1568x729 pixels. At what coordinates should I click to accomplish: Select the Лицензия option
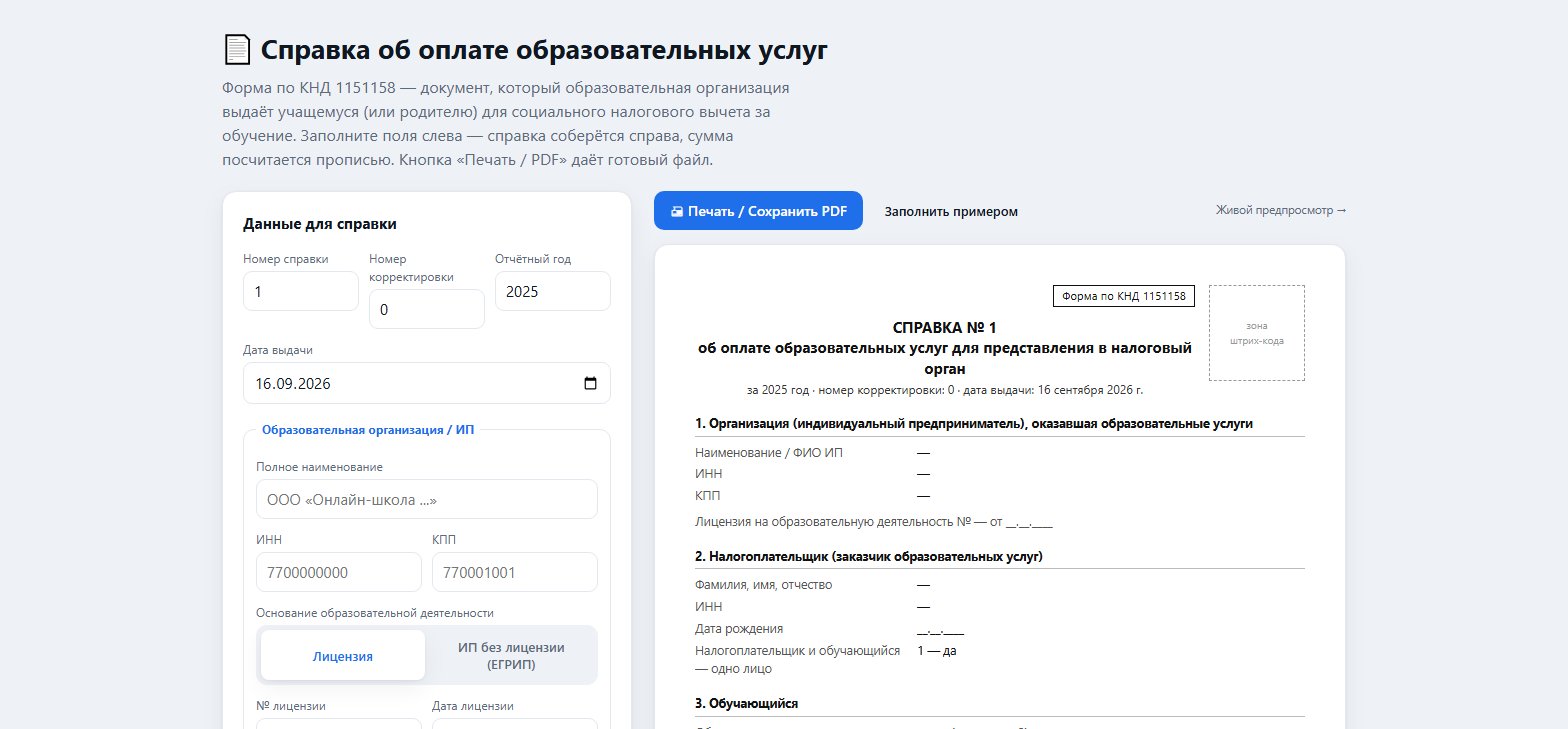(343, 656)
